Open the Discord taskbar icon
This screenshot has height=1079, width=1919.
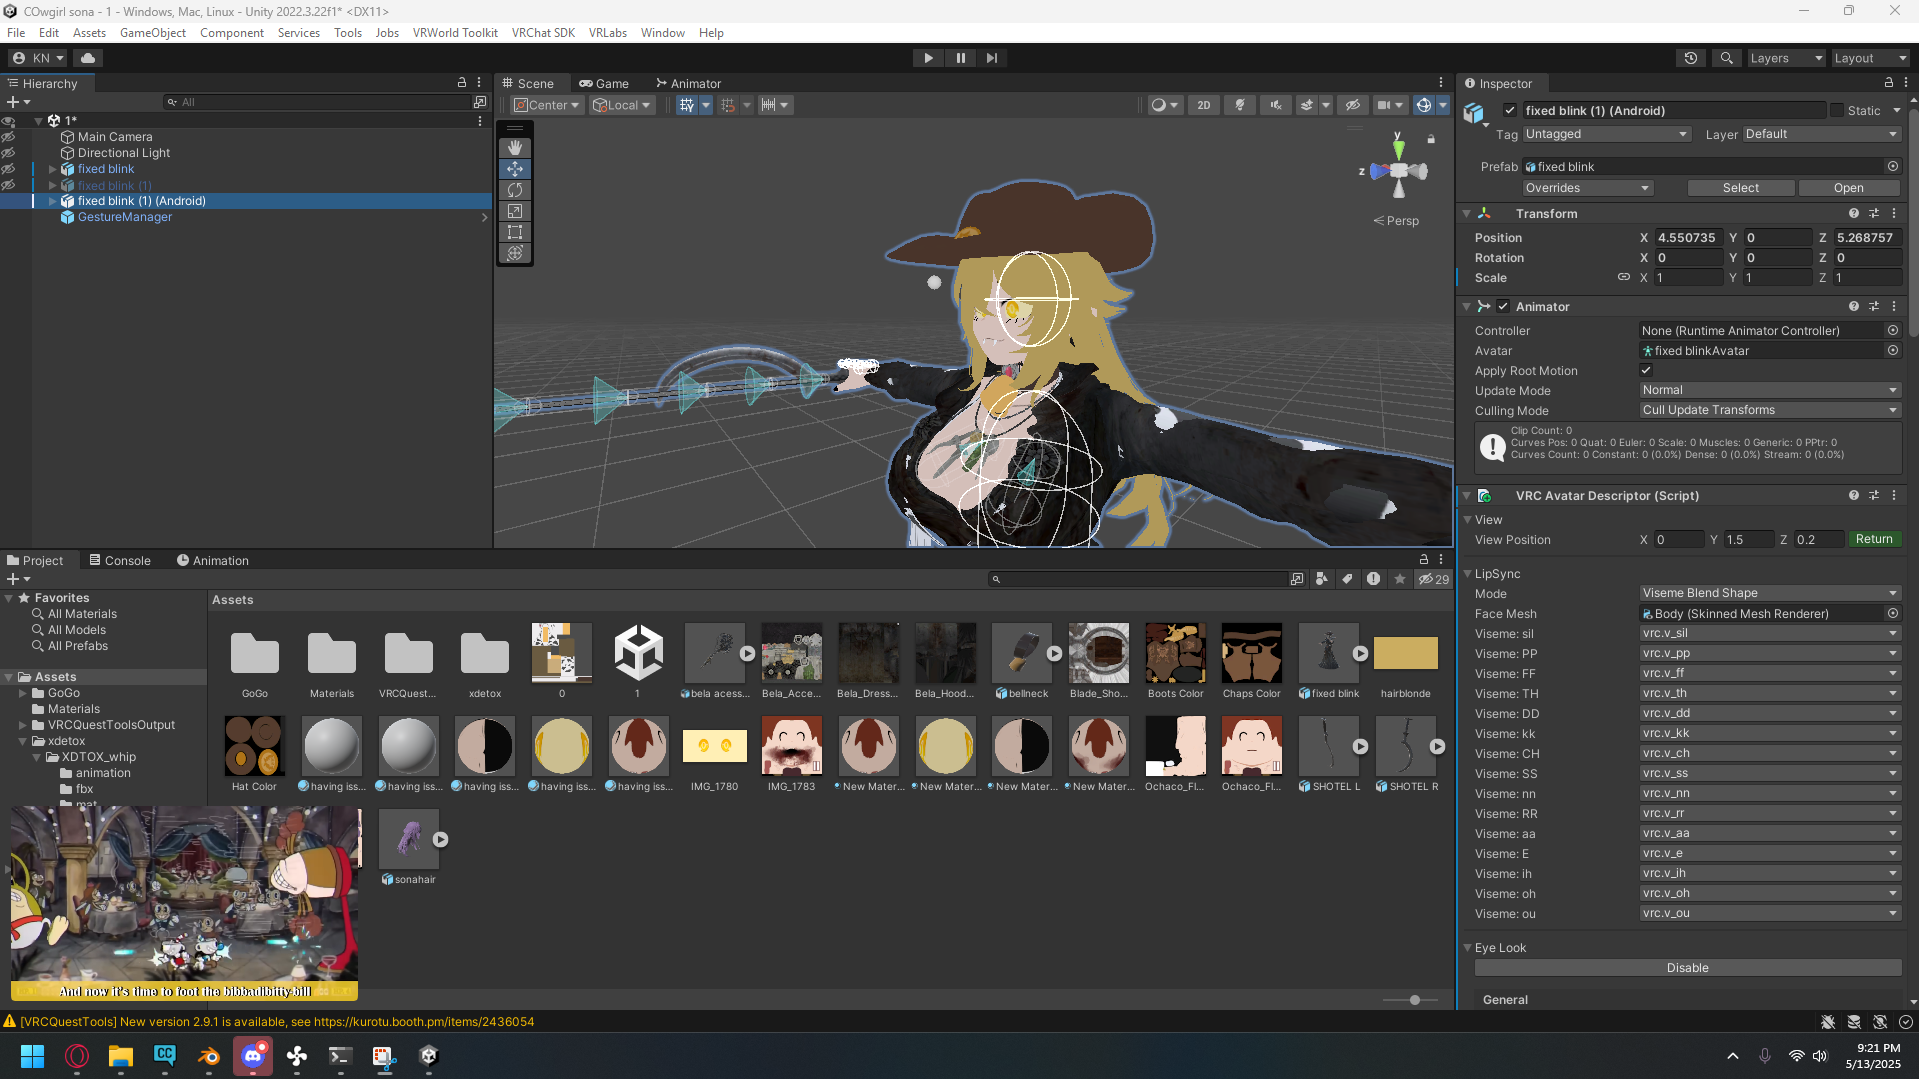[x=253, y=1056]
